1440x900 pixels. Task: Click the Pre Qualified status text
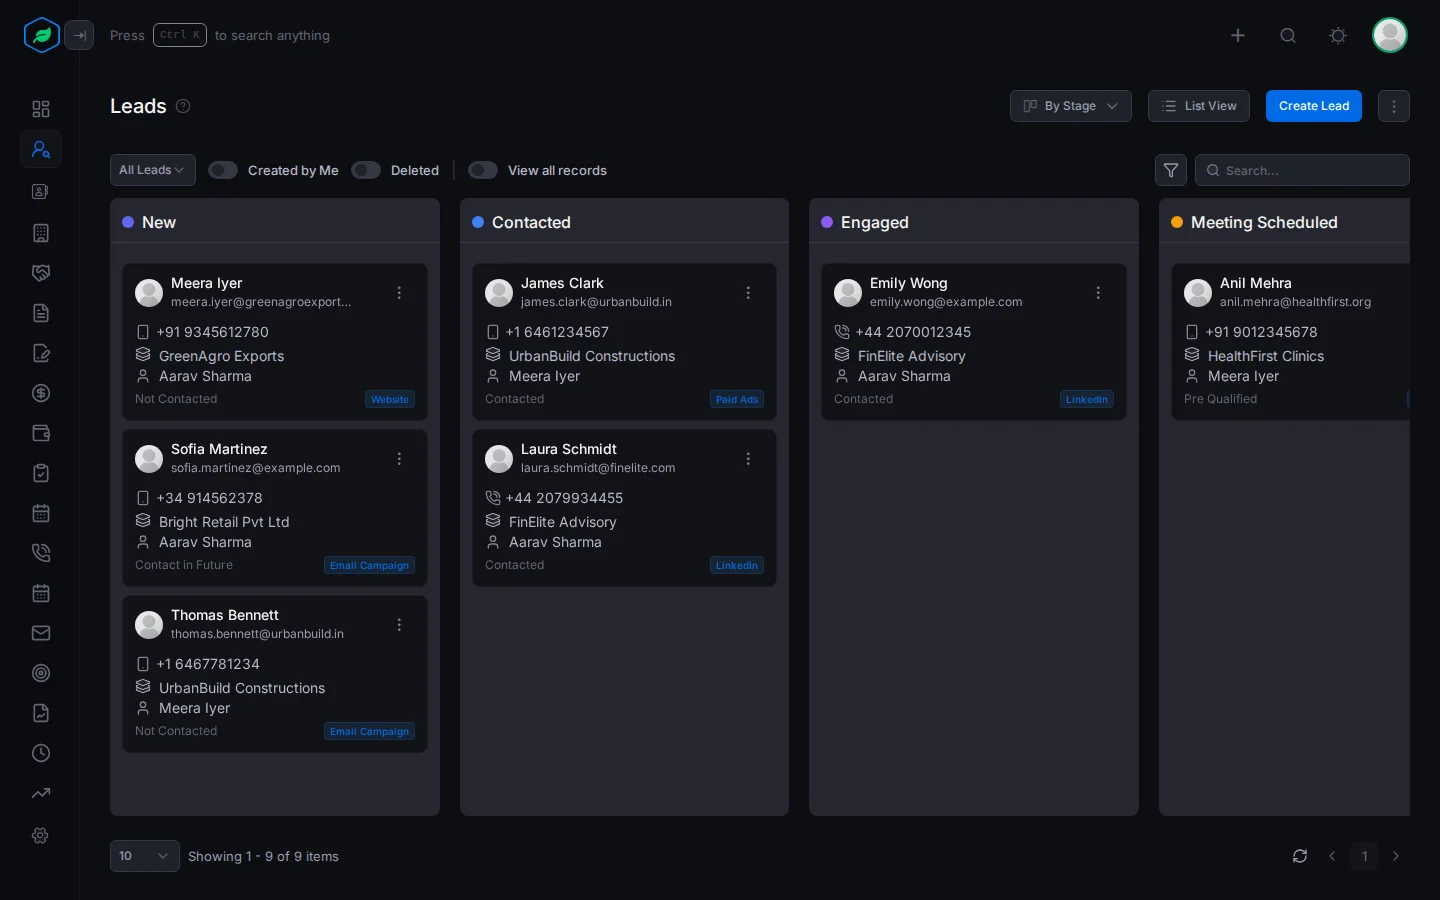[x=1221, y=399]
